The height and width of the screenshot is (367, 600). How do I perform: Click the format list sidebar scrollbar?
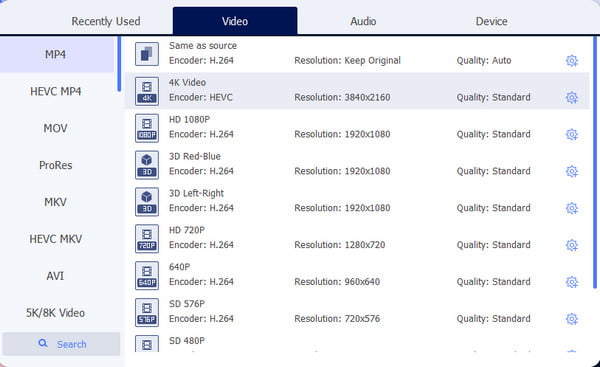tap(119, 64)
